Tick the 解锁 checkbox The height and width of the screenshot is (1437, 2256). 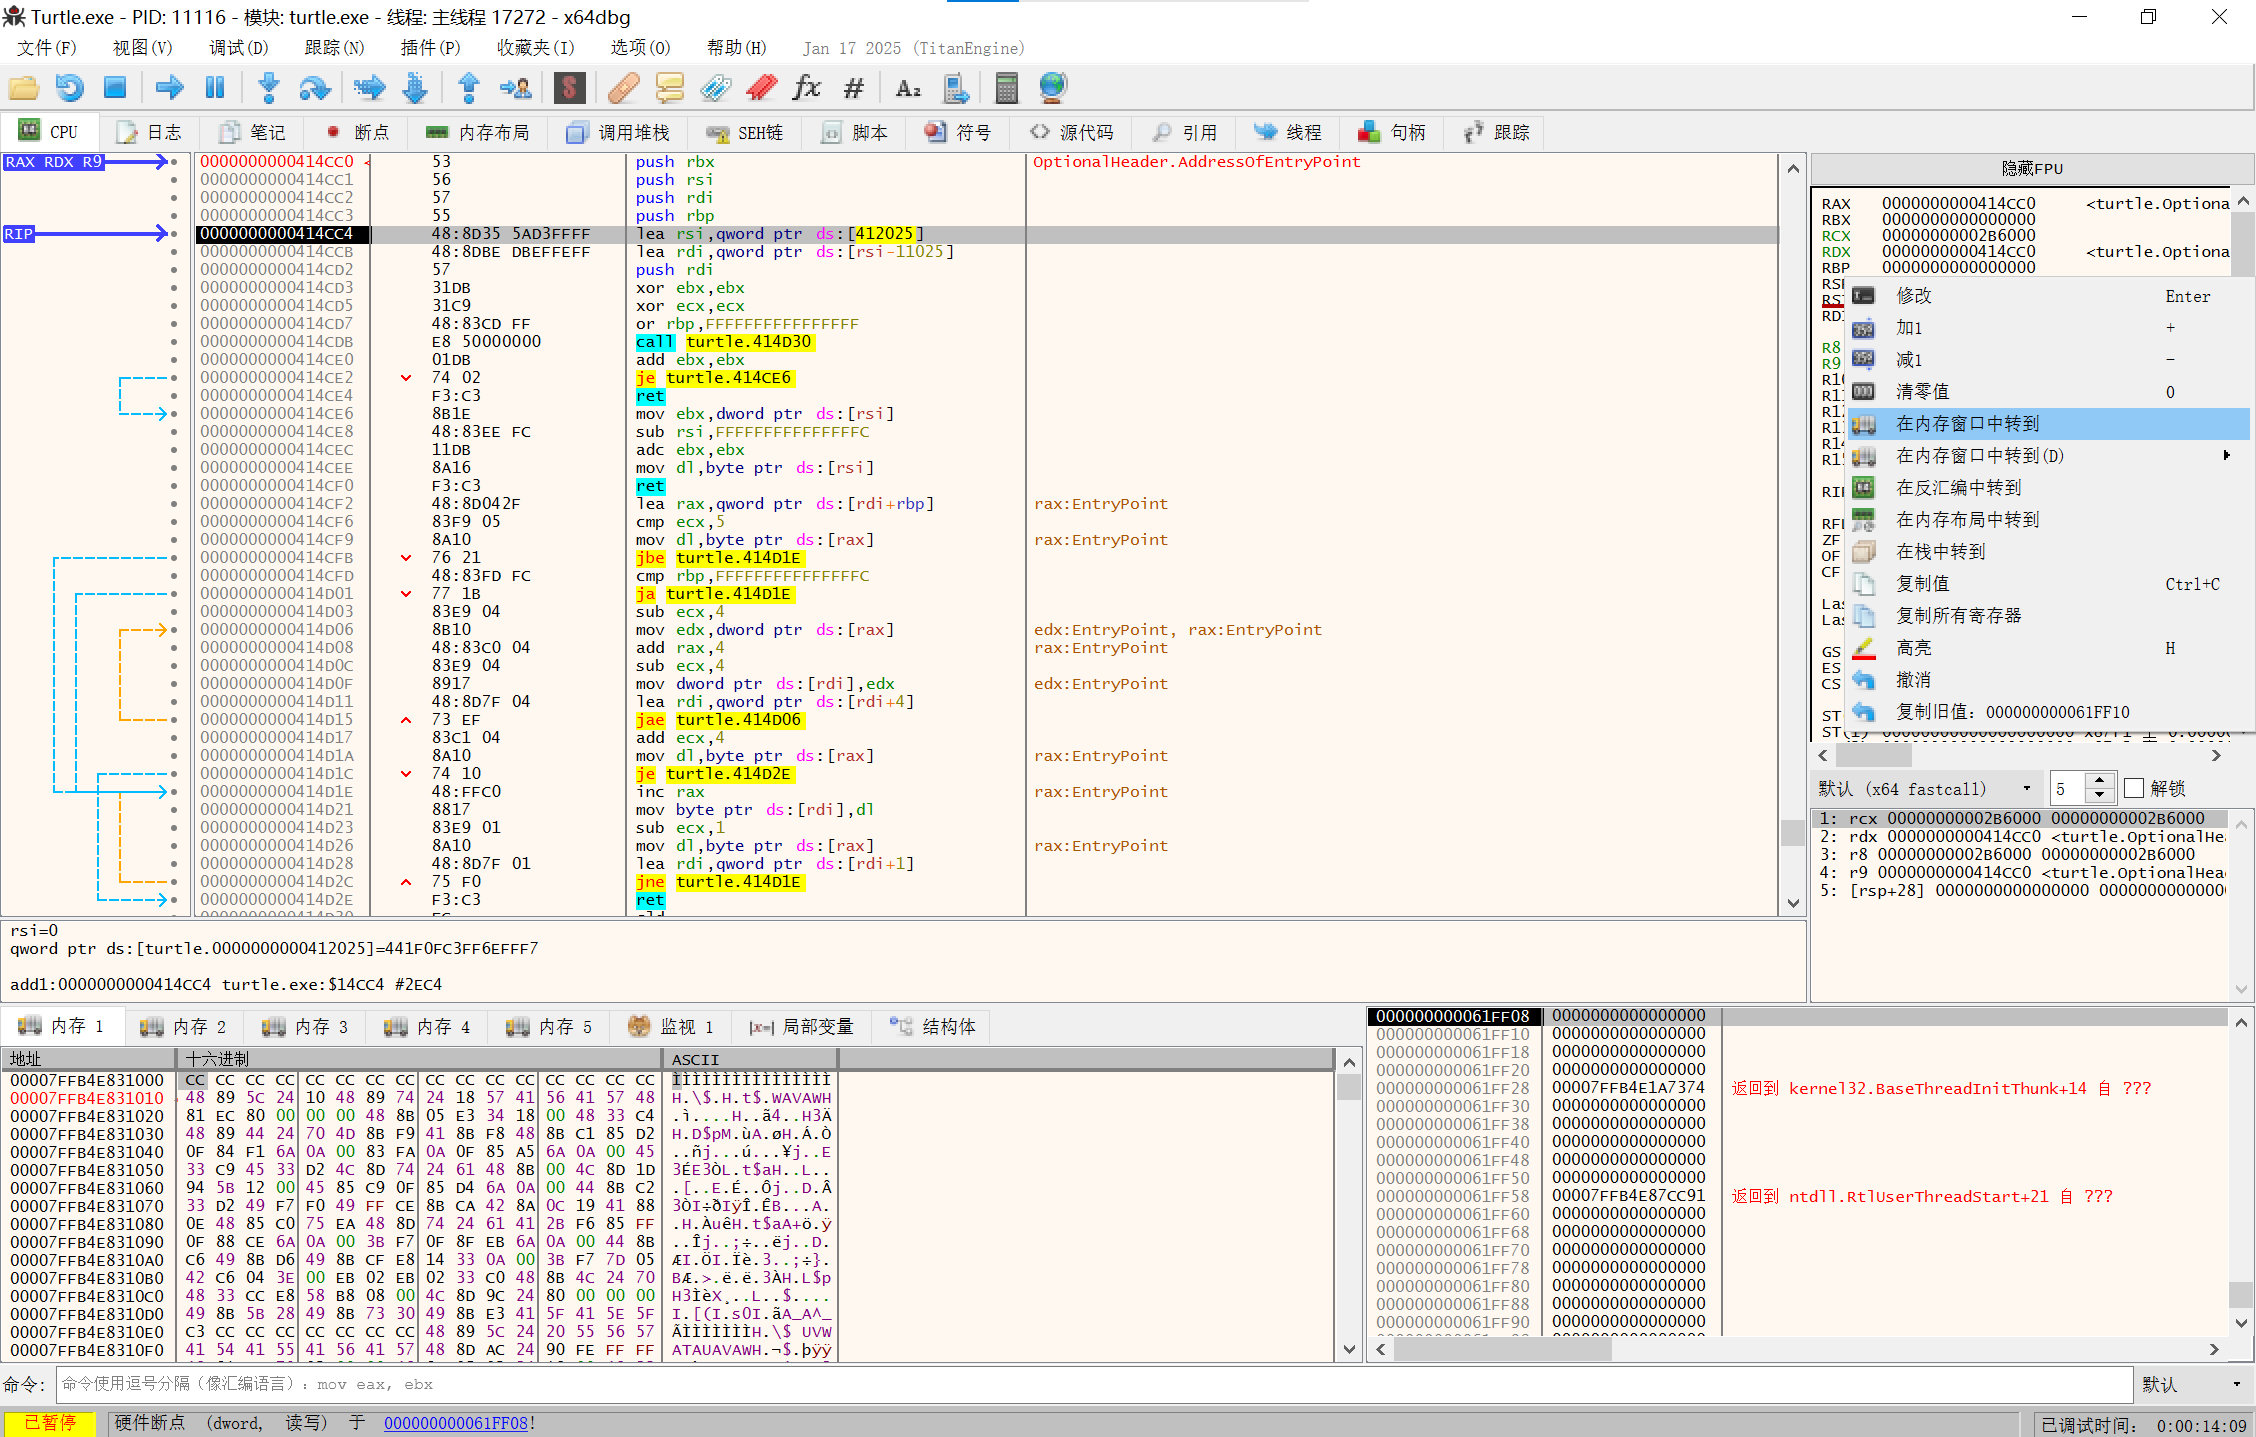pyautogui.click(x=2134, y=788)
